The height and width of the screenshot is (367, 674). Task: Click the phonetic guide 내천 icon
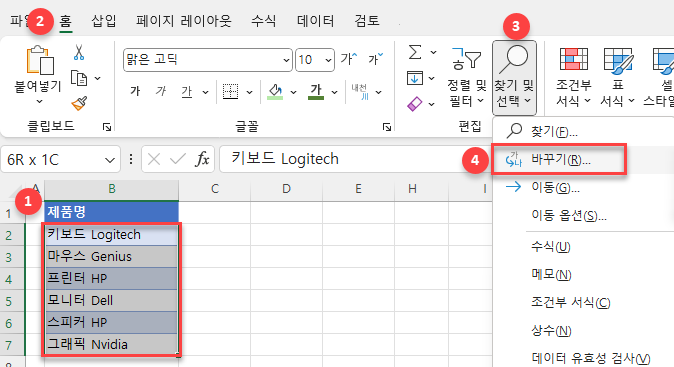(359, 92)
